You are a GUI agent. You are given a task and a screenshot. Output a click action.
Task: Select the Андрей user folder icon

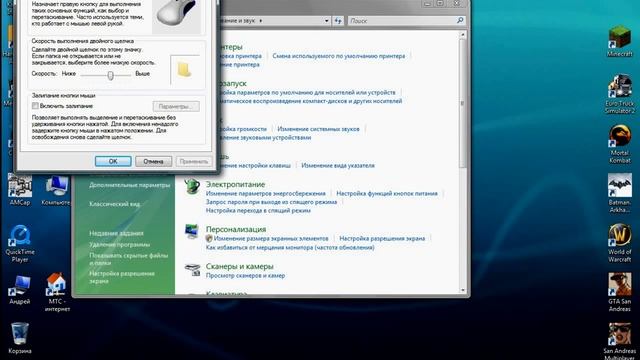(20, 290)
